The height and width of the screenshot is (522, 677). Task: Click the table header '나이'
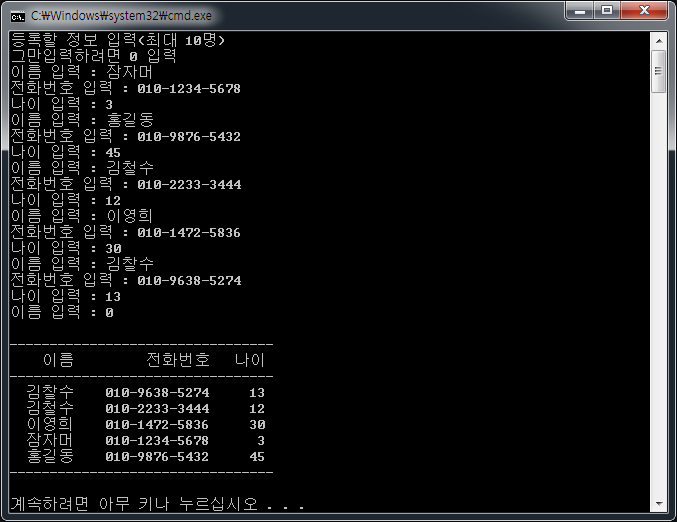coord(250,360)
